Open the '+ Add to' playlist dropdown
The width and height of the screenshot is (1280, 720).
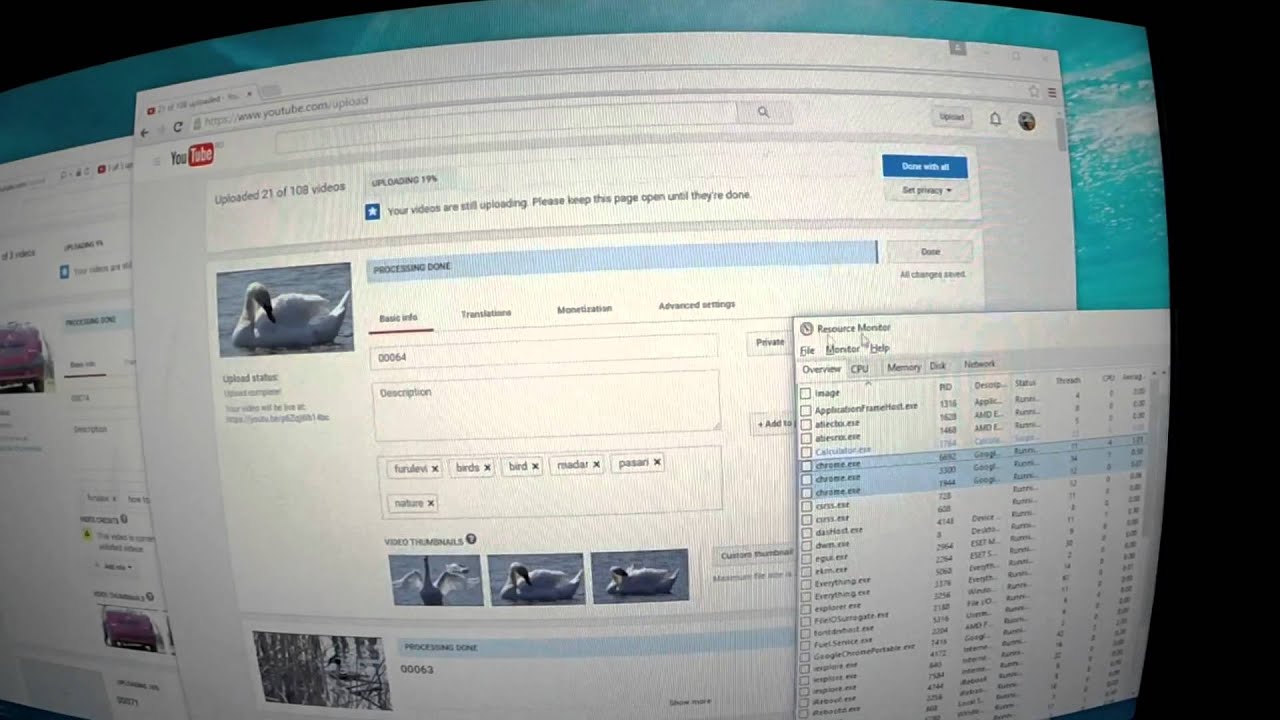(x=774, y=424)
